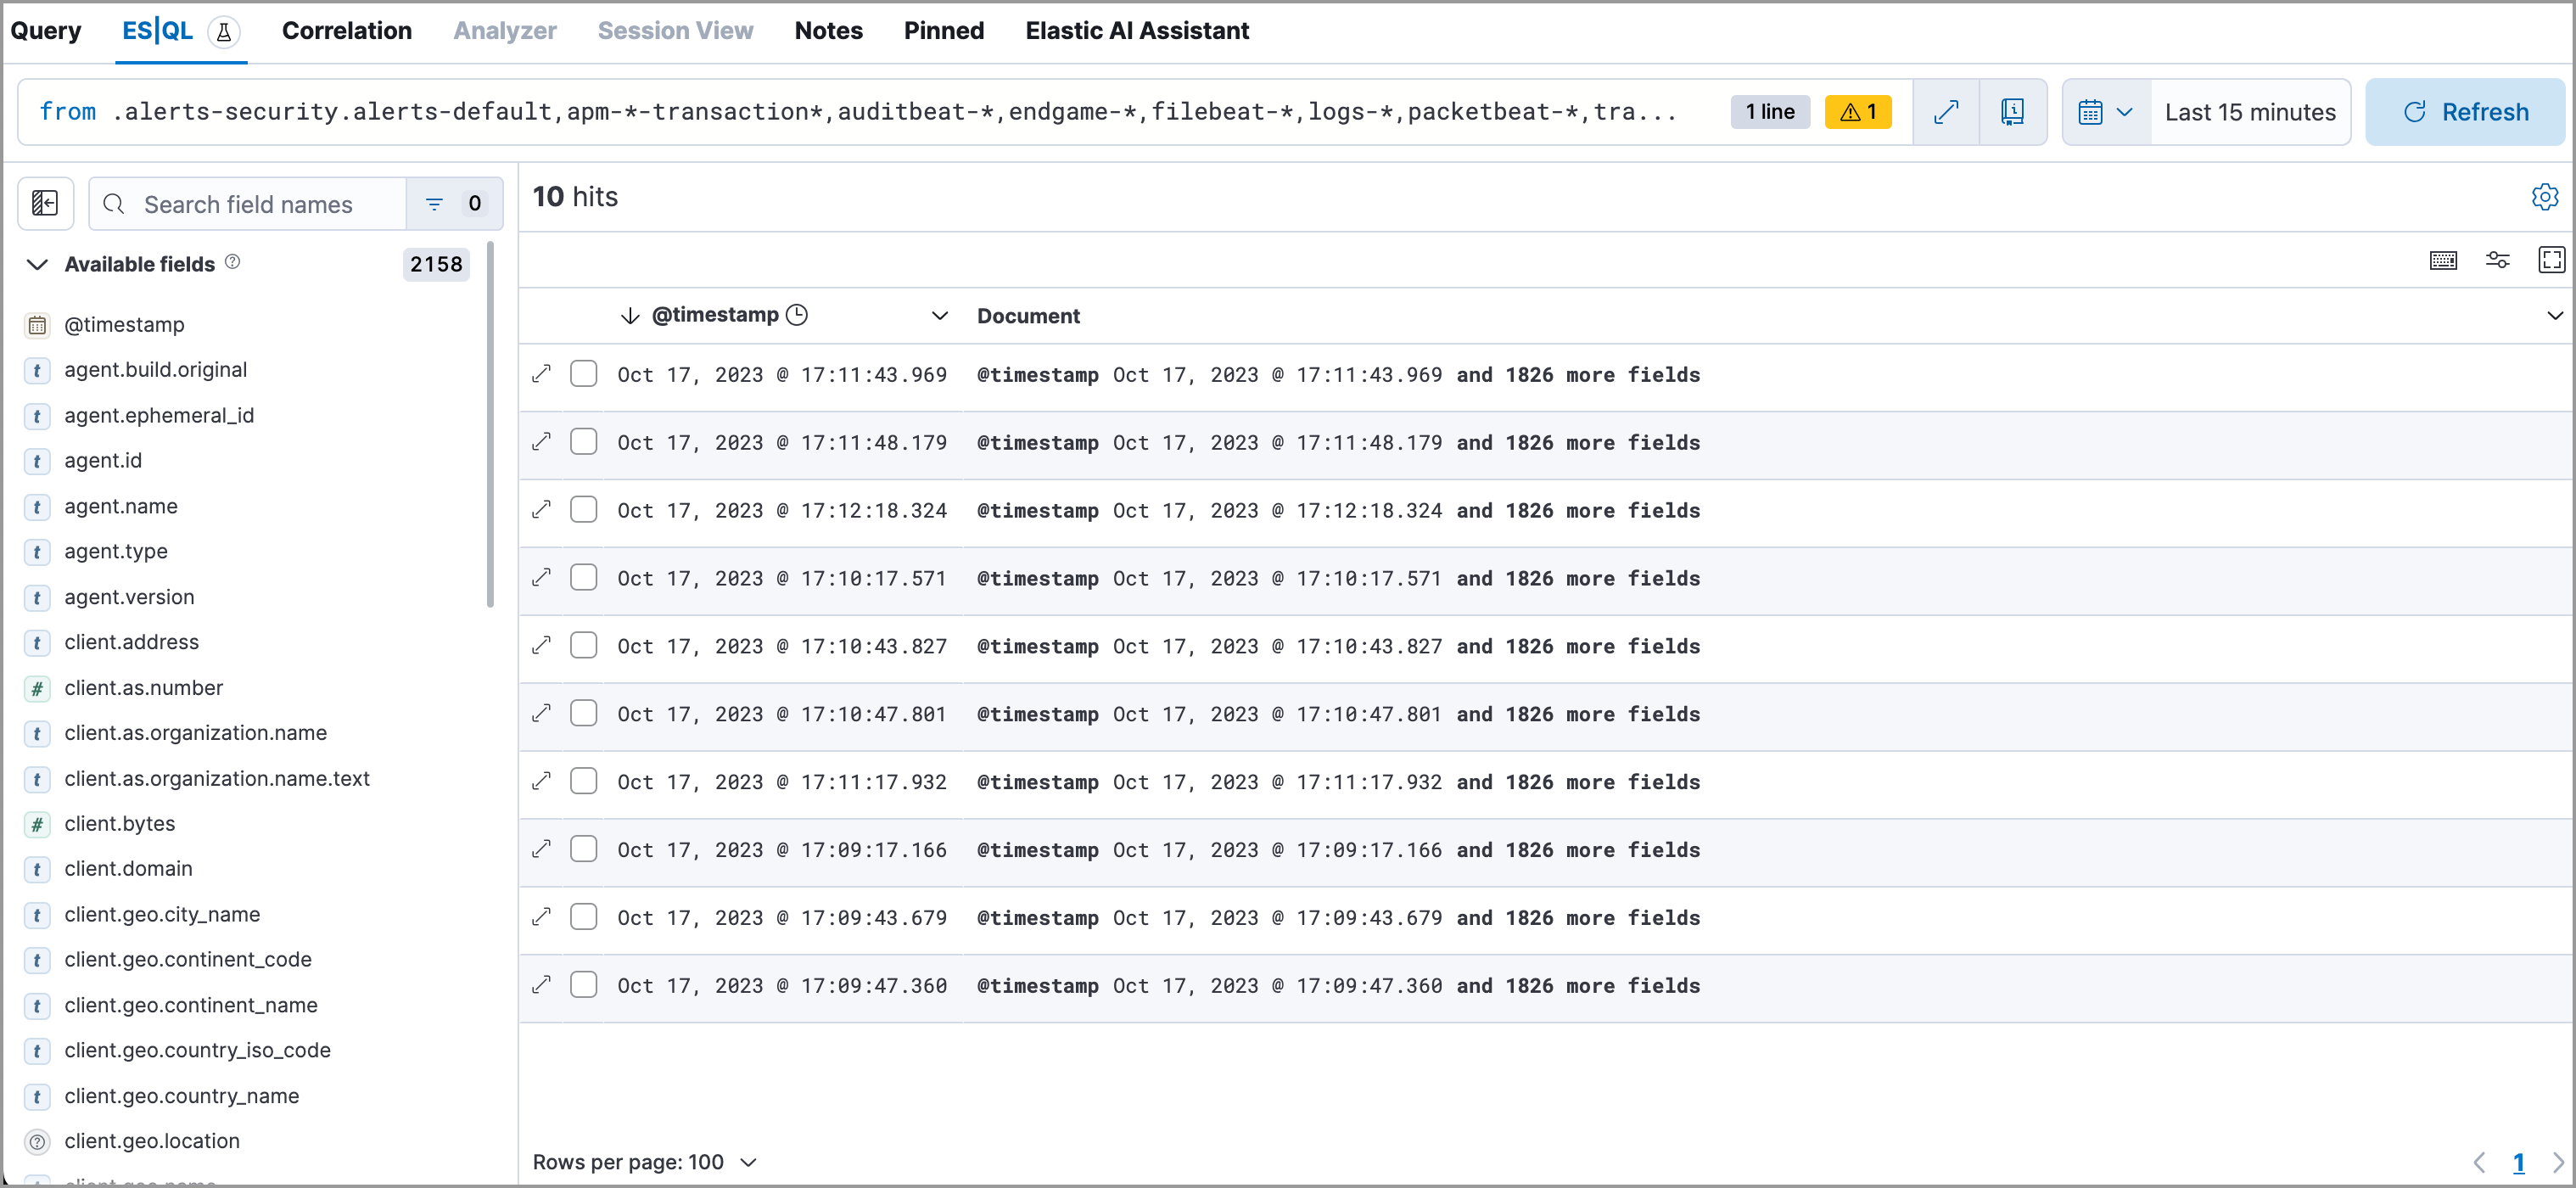
Task: Collapse the fields sidebar panel
Action: (x=45, y=203)
